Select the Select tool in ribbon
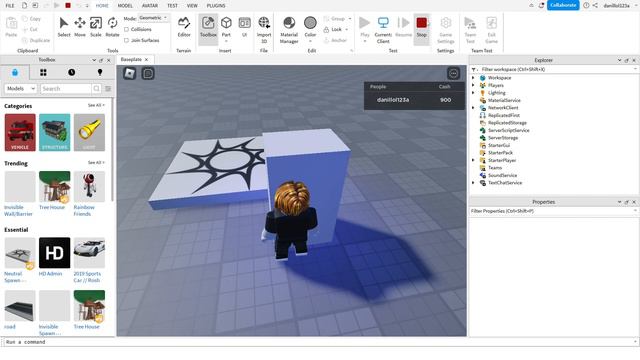The image size is (640, 360). 64,27
